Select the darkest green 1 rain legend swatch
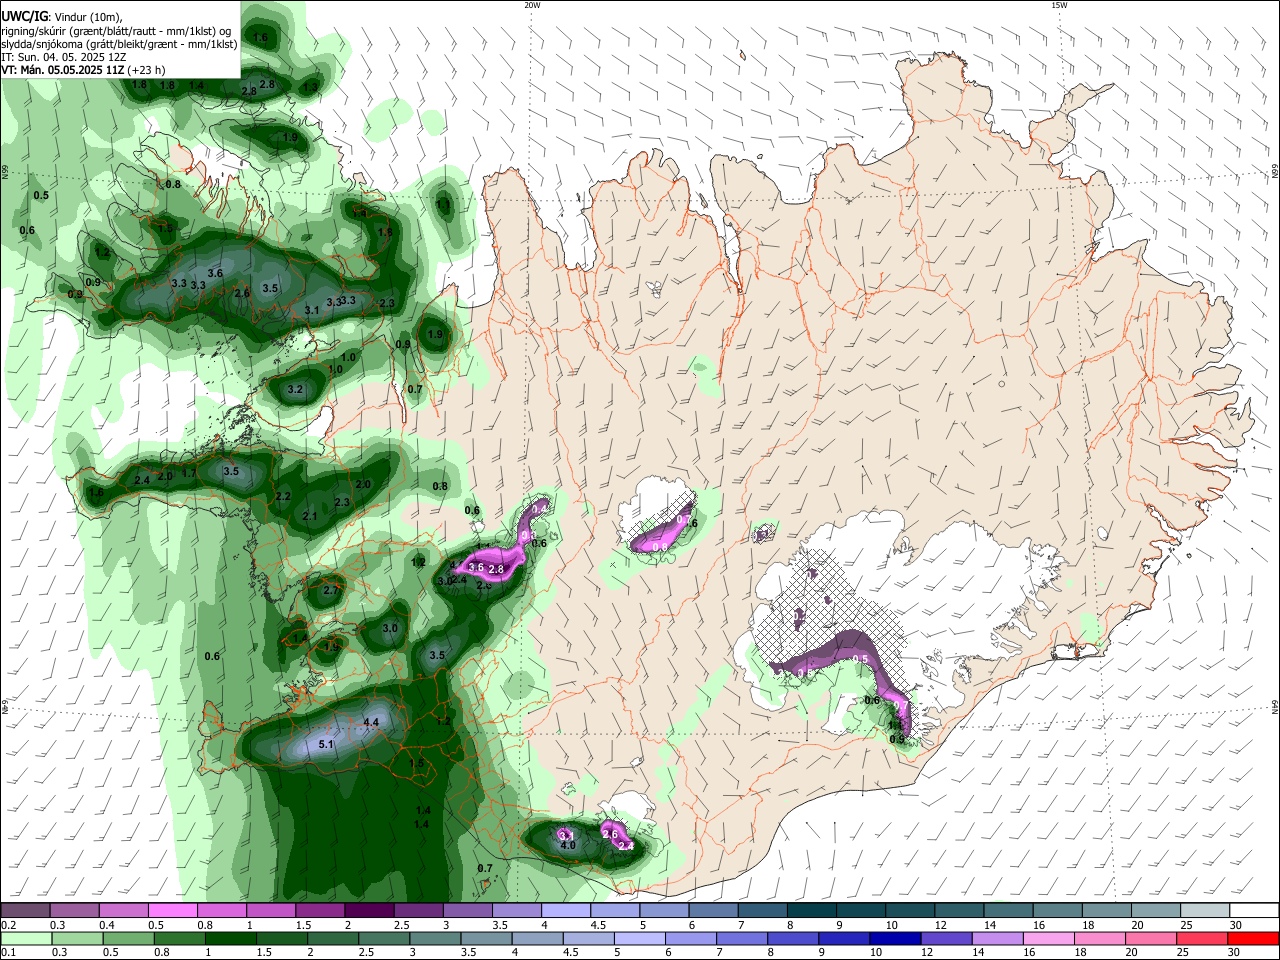Screen dimensions: 1280x960 coord(230,938)
